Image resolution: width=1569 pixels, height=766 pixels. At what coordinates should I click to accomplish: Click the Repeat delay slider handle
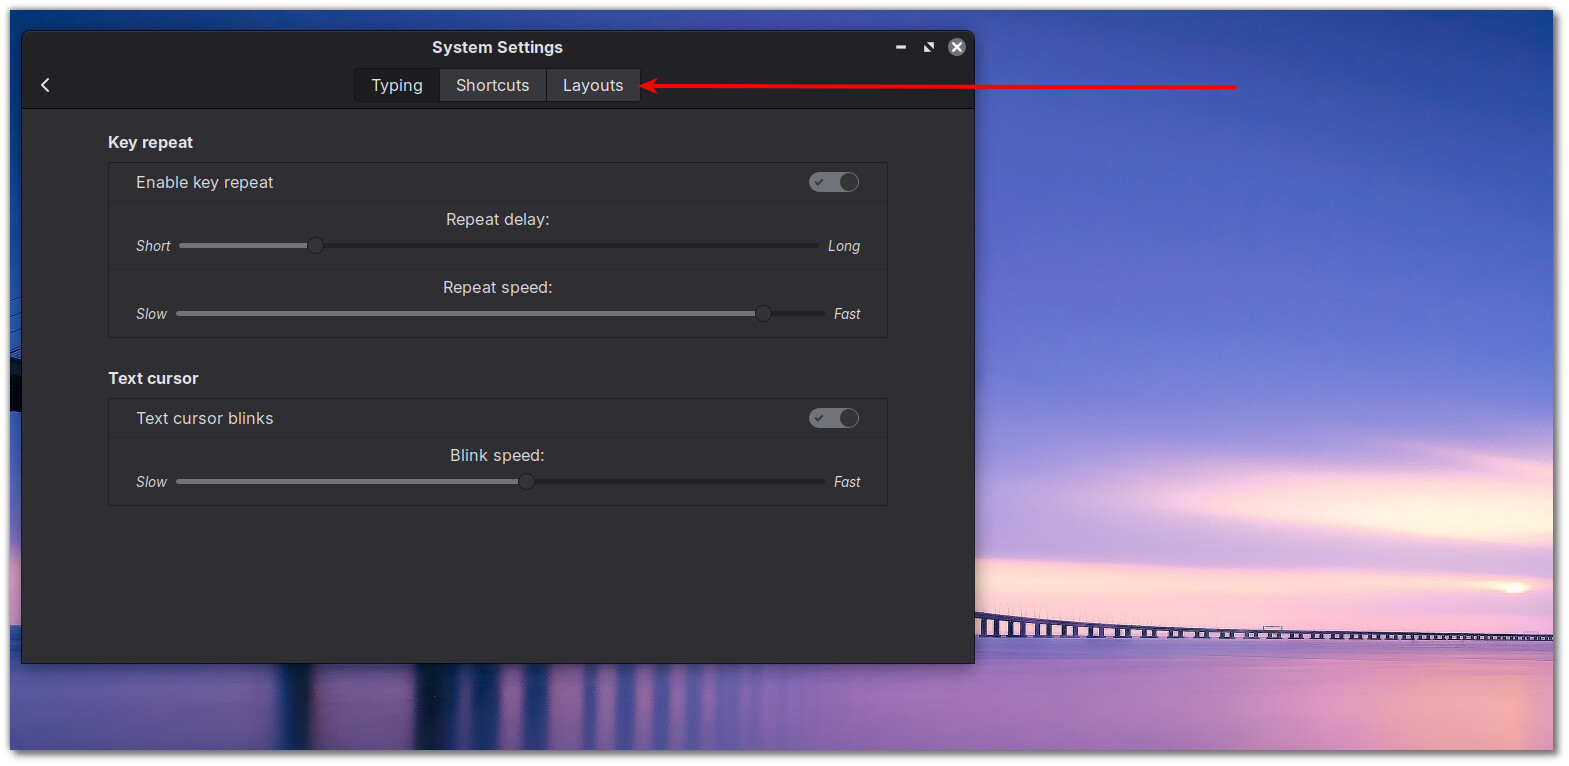(315, 246)
